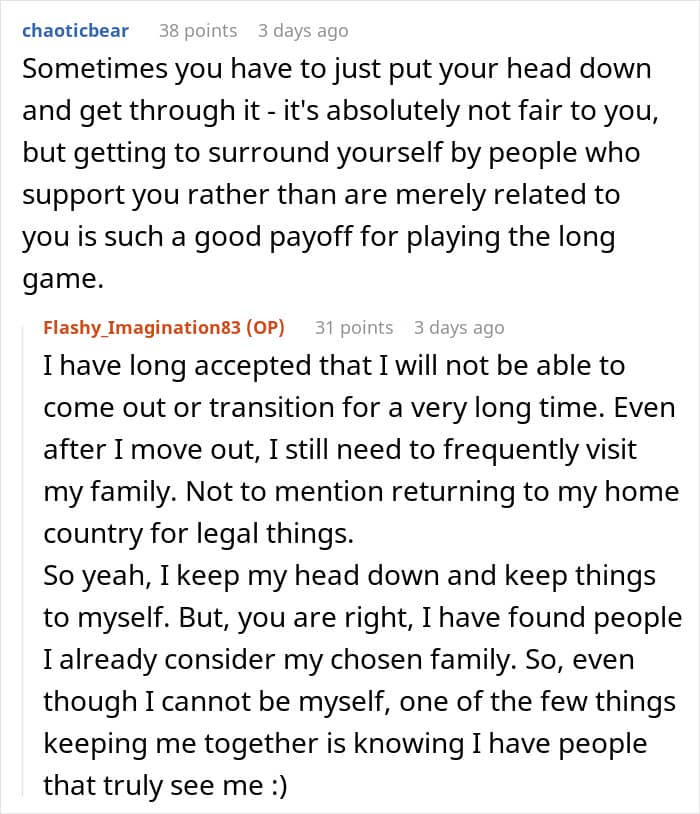This screenshot has height=814, width=700.
Task: Click the "(OP)" tag beside Flashy_Imagination83
Action: click(264, 328)
